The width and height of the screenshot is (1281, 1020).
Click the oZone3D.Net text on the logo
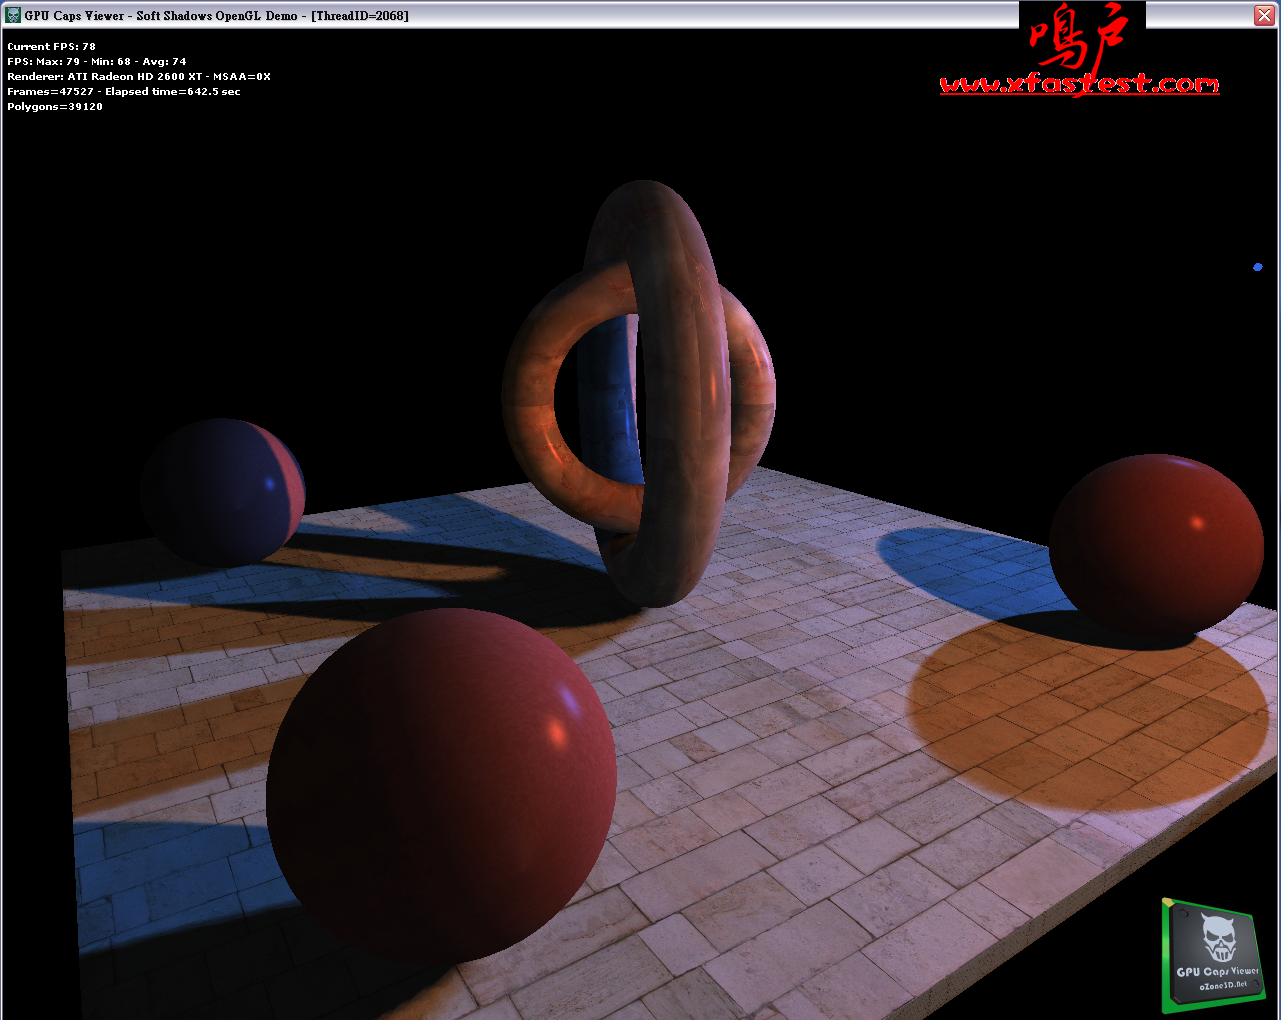(1223, 985)
